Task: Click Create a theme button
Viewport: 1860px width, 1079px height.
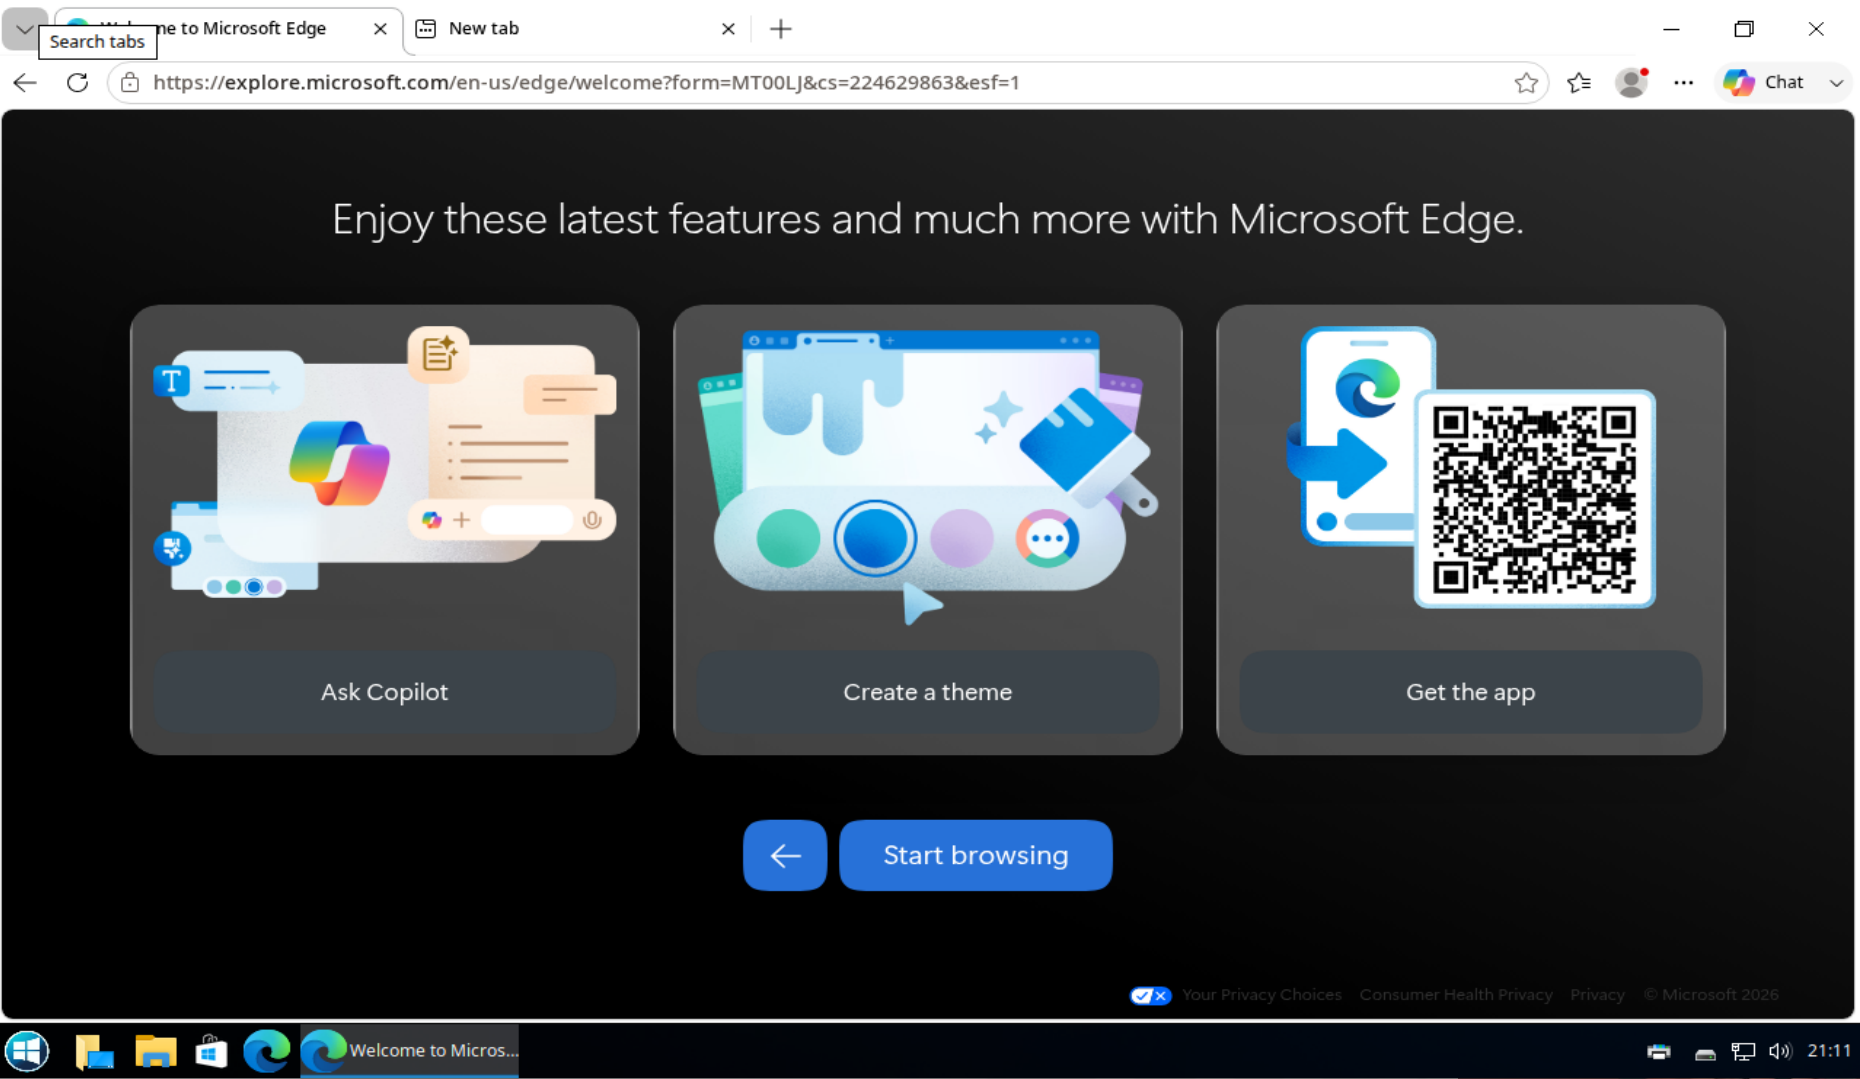Action: click(x=927, y=692)
